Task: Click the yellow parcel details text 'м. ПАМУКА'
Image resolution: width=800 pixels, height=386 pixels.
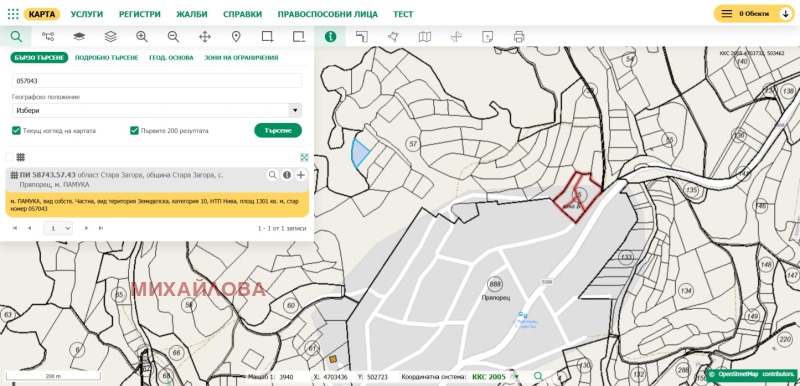Action: click(157, 205)
